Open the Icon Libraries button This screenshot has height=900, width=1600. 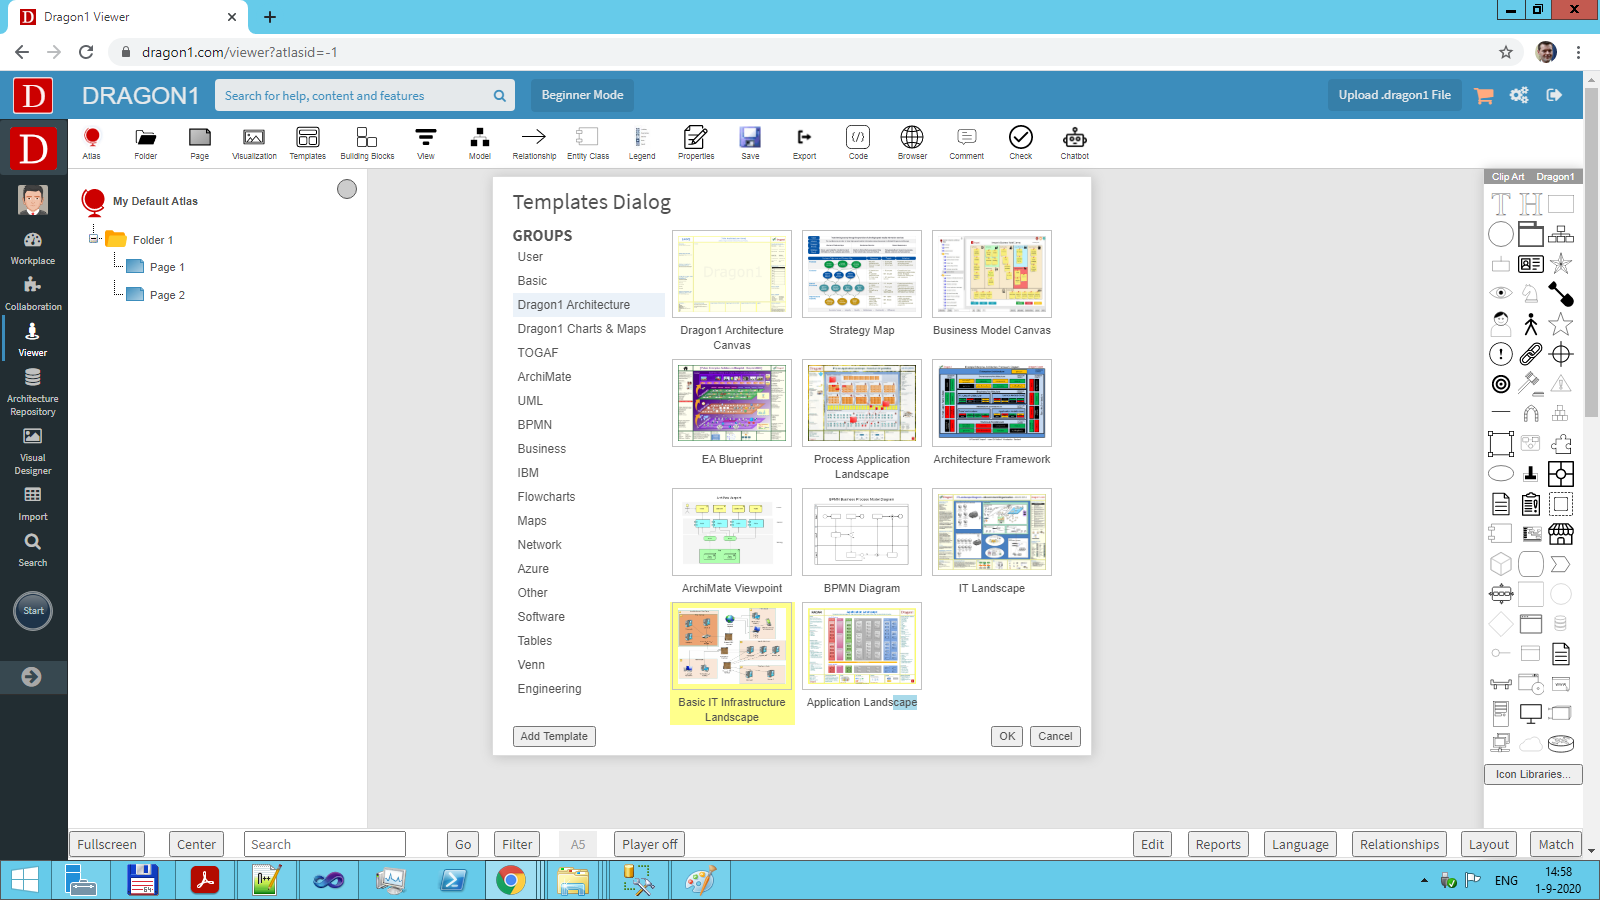click(1533, 774)
